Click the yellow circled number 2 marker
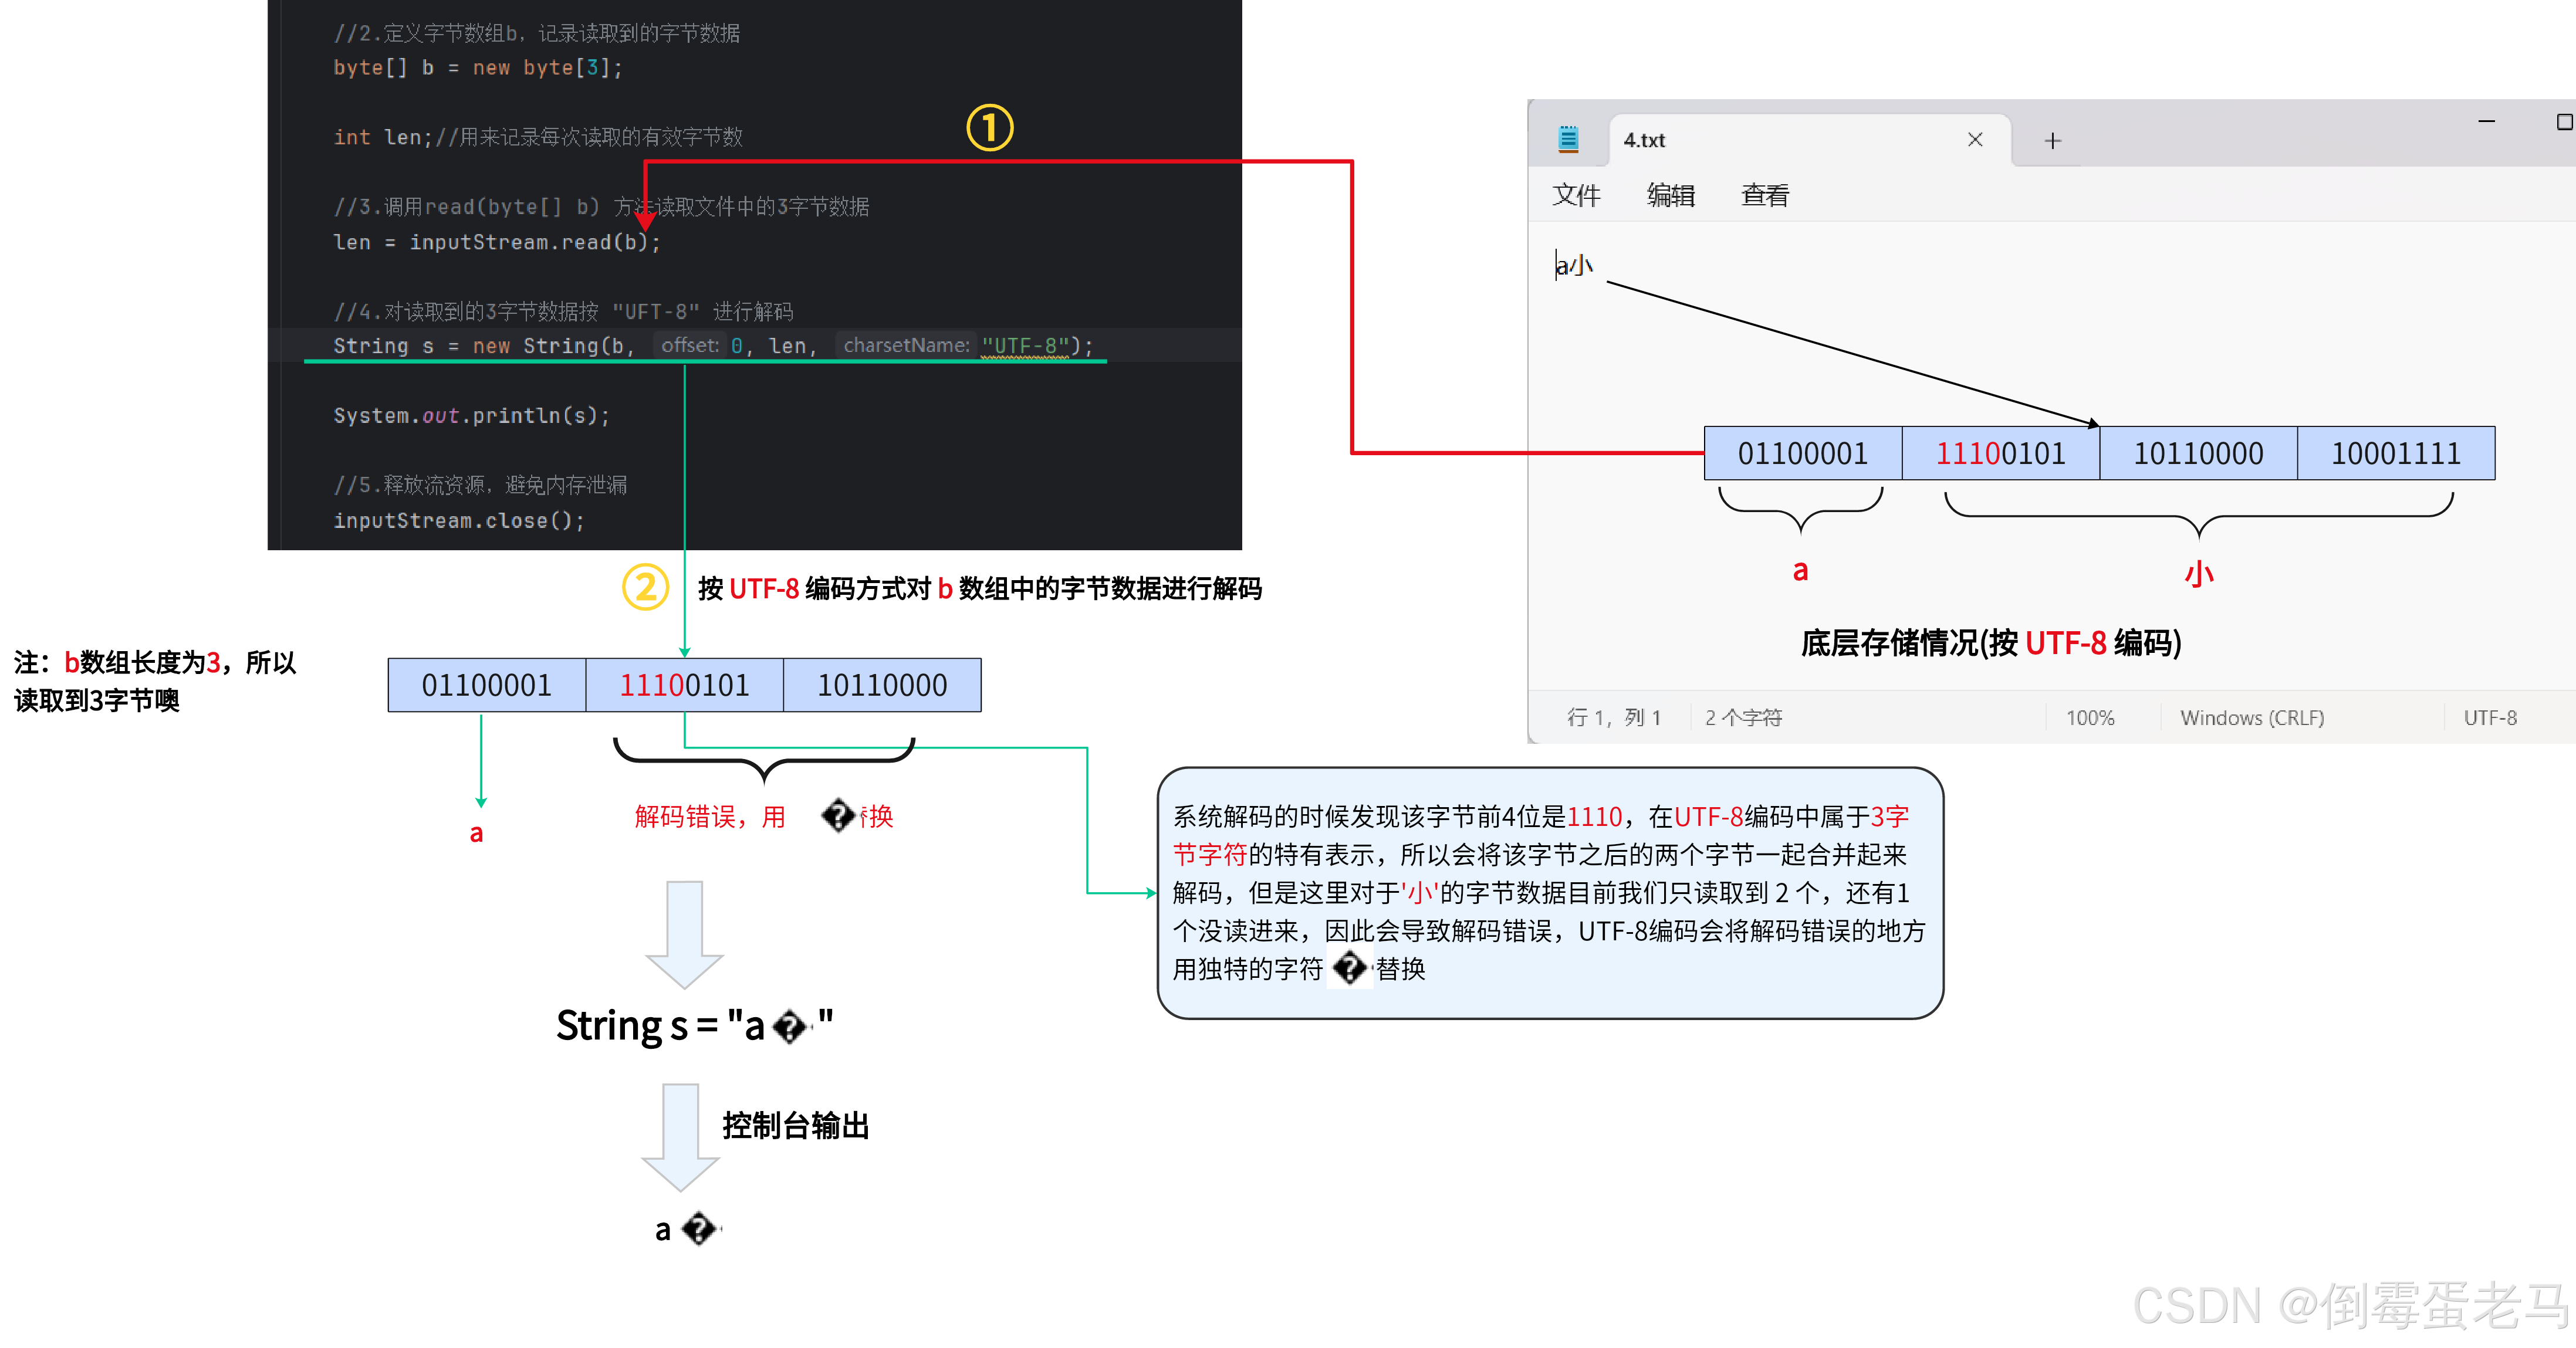The height and width of the screenshot is (1348, 2576). point(645,587)
